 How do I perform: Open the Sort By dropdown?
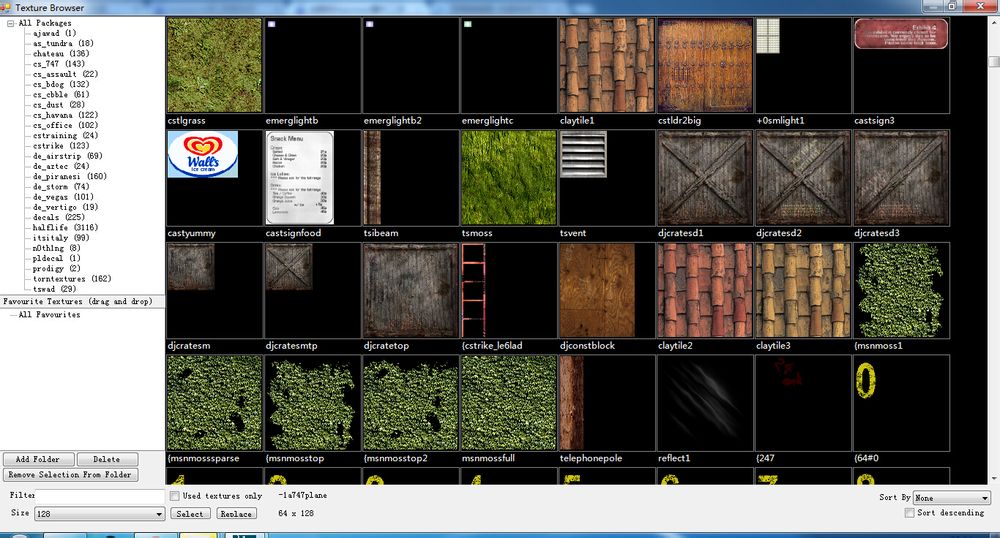tap(950, 498)
